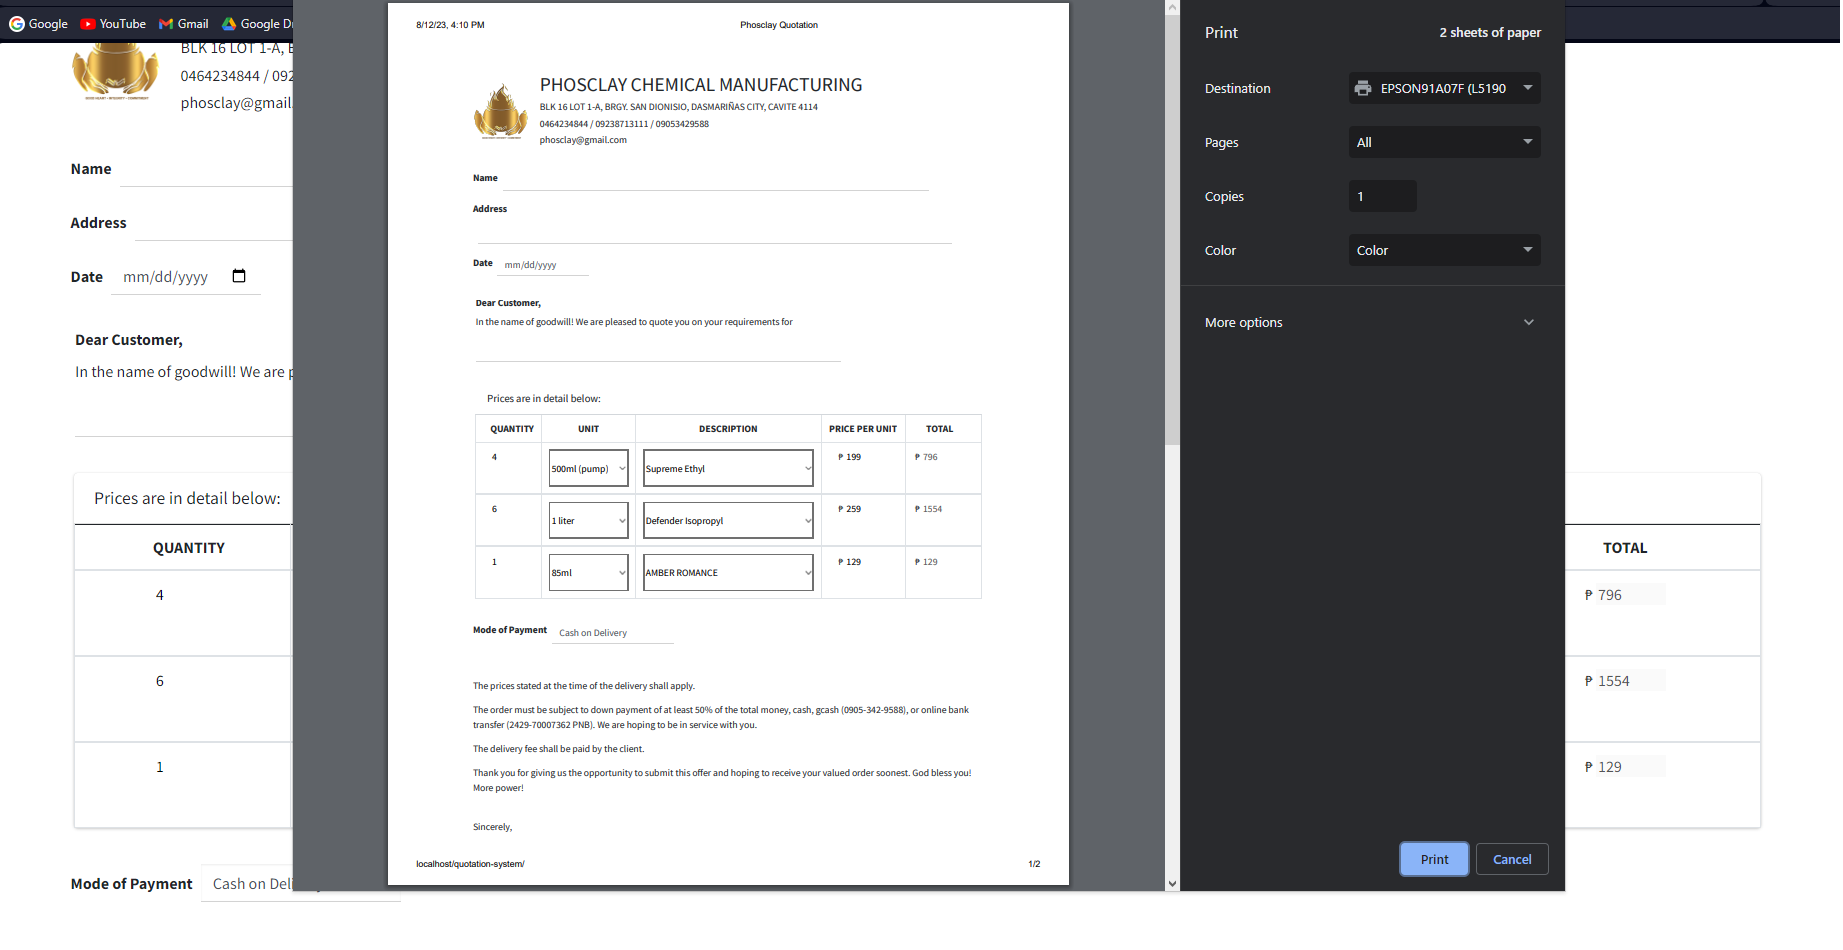
Task: Click the down arrow on the preview scrollbar
Action: [x=1172, y=884]
